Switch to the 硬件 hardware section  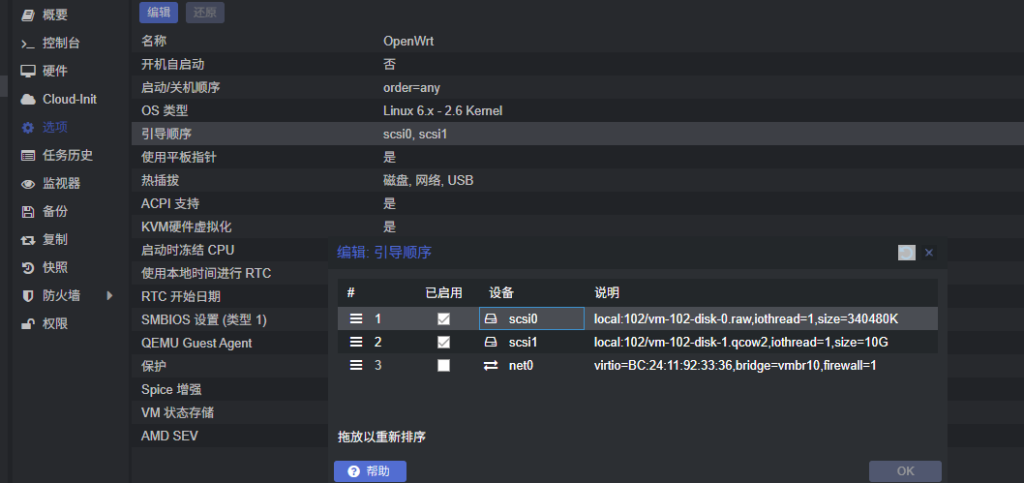pos(55,71)
